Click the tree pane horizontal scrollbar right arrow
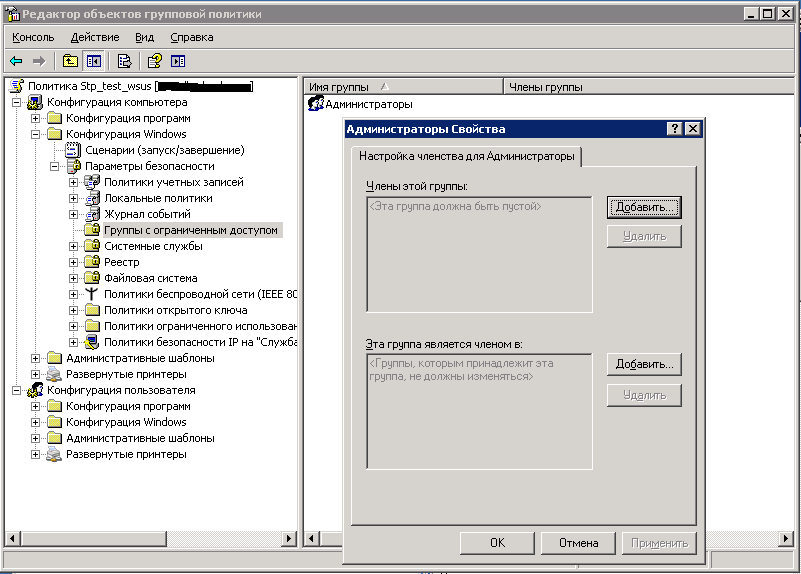Screen dimensions: 801x574 289,538
